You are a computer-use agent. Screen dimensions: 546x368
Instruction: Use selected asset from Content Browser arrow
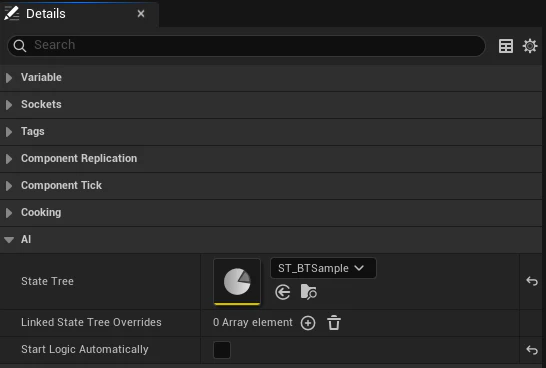pyautogui.click(x=282, y=292)
